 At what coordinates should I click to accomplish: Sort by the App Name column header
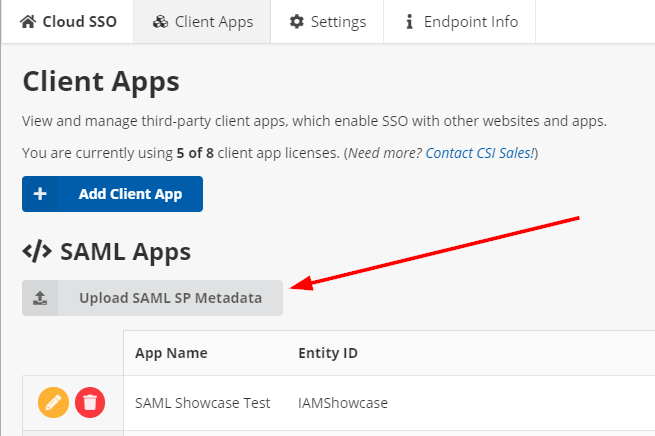click(171, 353)
